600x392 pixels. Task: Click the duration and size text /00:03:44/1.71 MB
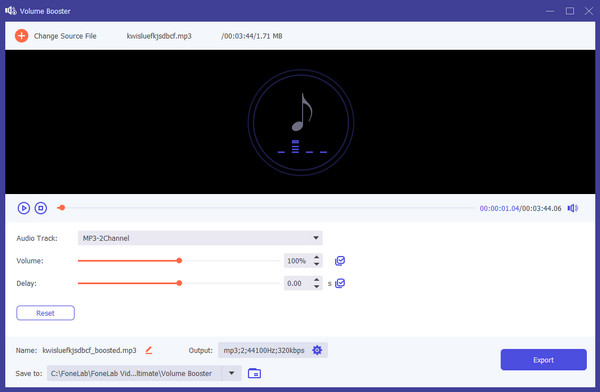(252, 36)
